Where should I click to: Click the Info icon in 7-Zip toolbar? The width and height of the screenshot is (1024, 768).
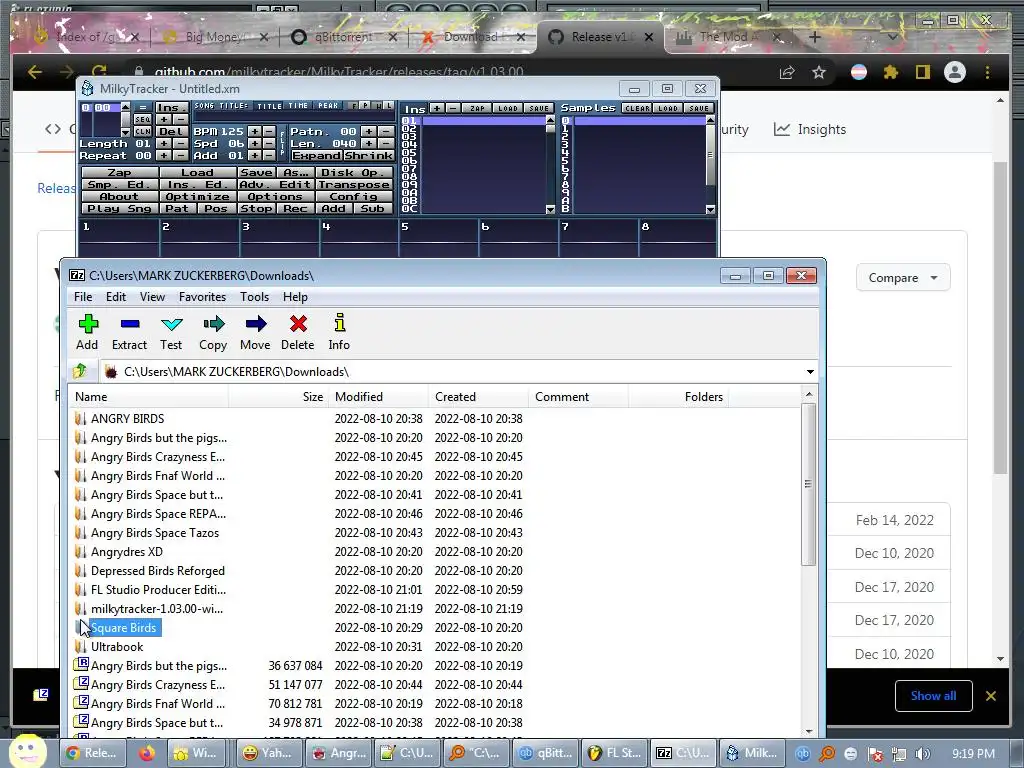pos(339,332)
